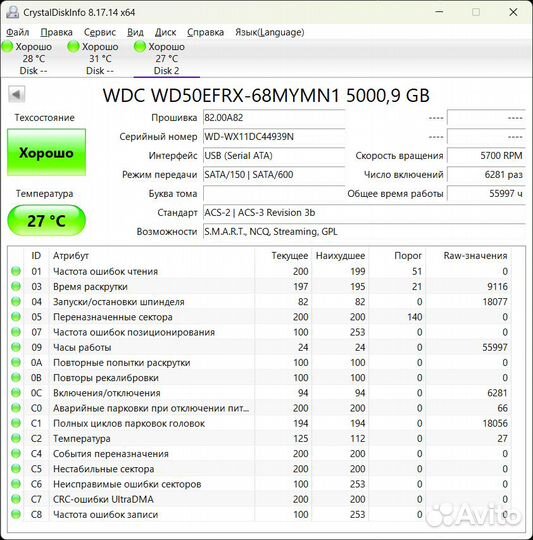This screenshot has height=540, width=533.
Task: Click status dot of C8 Частота ошибок записи
Action: coord(16,514)
